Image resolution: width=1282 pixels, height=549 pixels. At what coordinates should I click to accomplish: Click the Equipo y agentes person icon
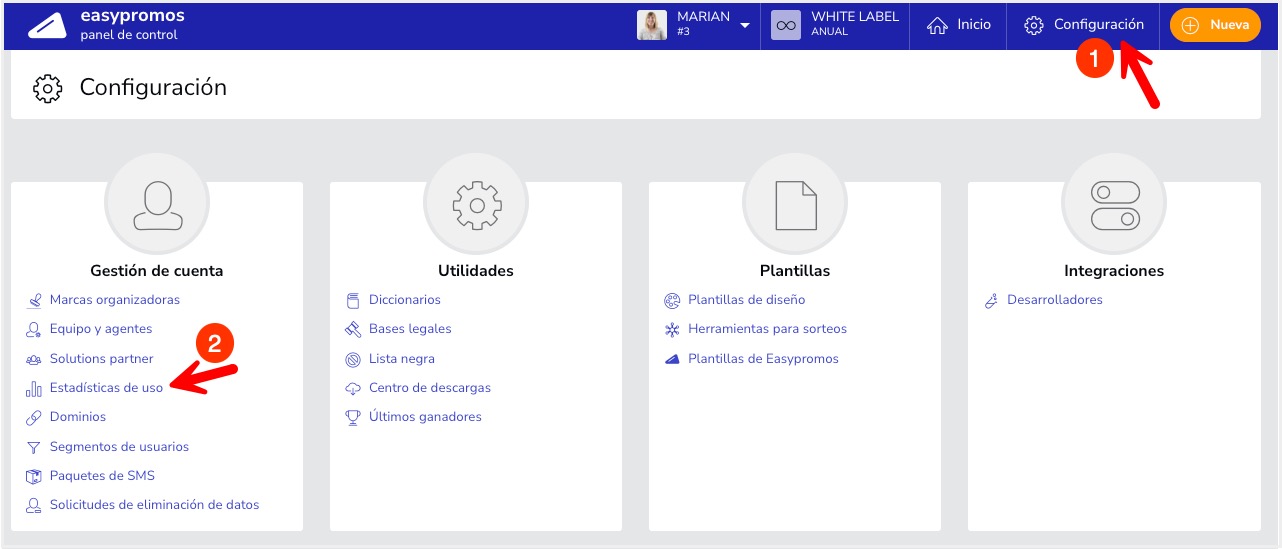(x=34, y=329)
